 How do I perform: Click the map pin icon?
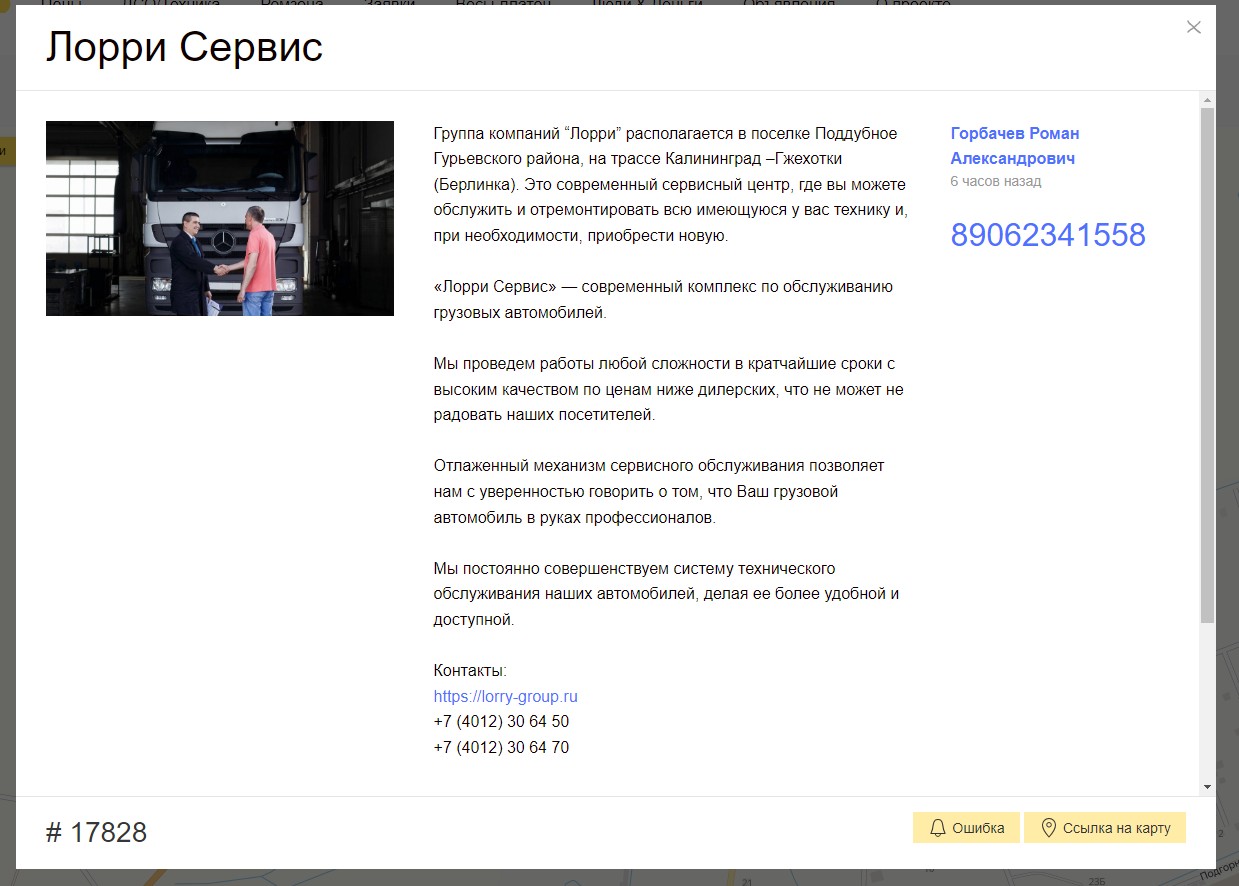click(x=1049, y=828)
